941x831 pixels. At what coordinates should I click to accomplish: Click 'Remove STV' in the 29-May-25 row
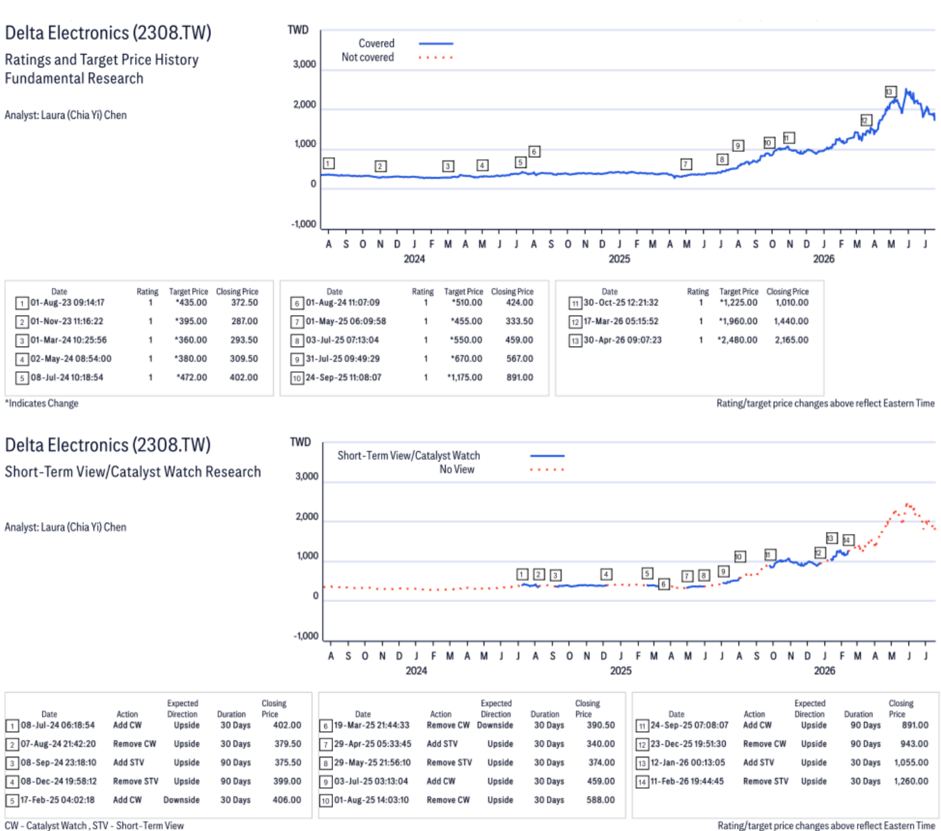(449, 763)
